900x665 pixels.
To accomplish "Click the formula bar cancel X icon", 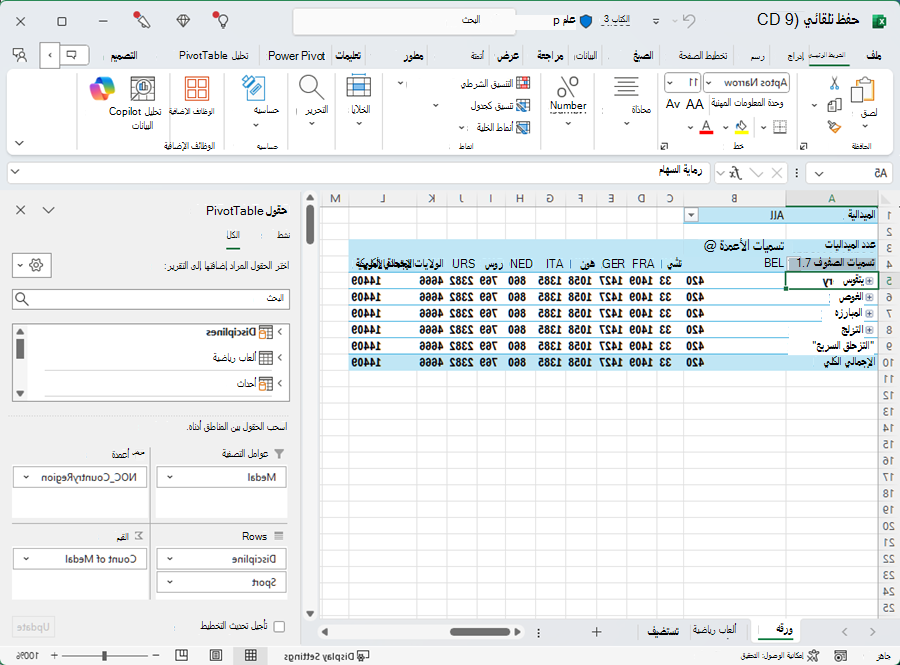I will tap(777, 173).
